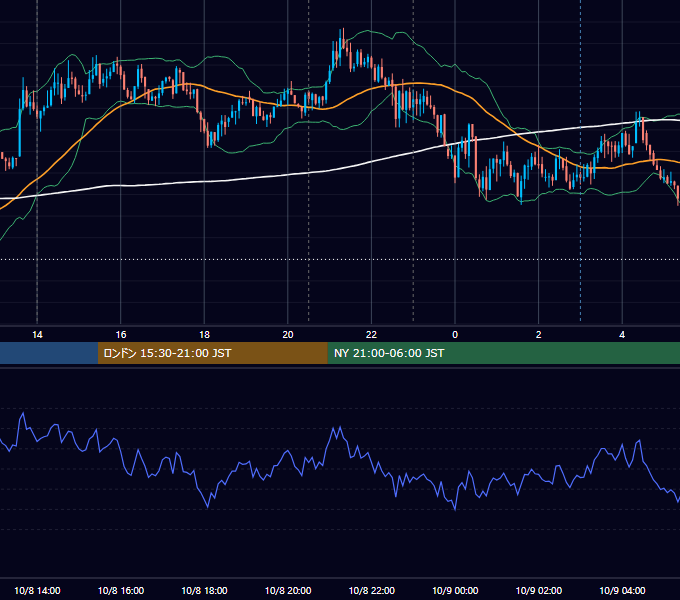Click the 4 hour label on upper axis
This screenshot has height=600, width=680.
622,335
